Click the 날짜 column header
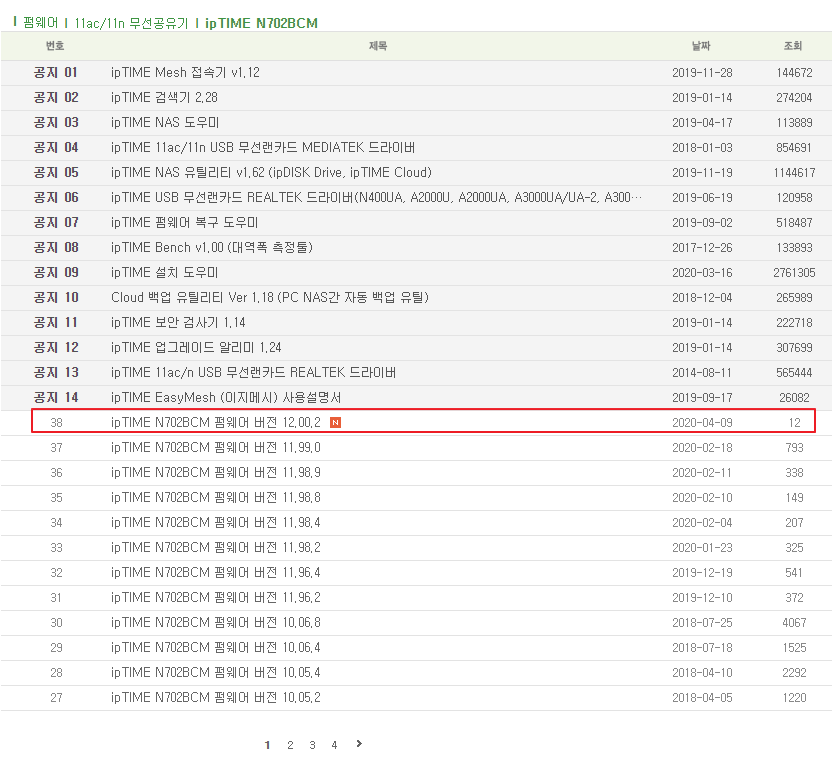Image resolution: width=833 pixels, height=760 pixels. click(701, 46)
